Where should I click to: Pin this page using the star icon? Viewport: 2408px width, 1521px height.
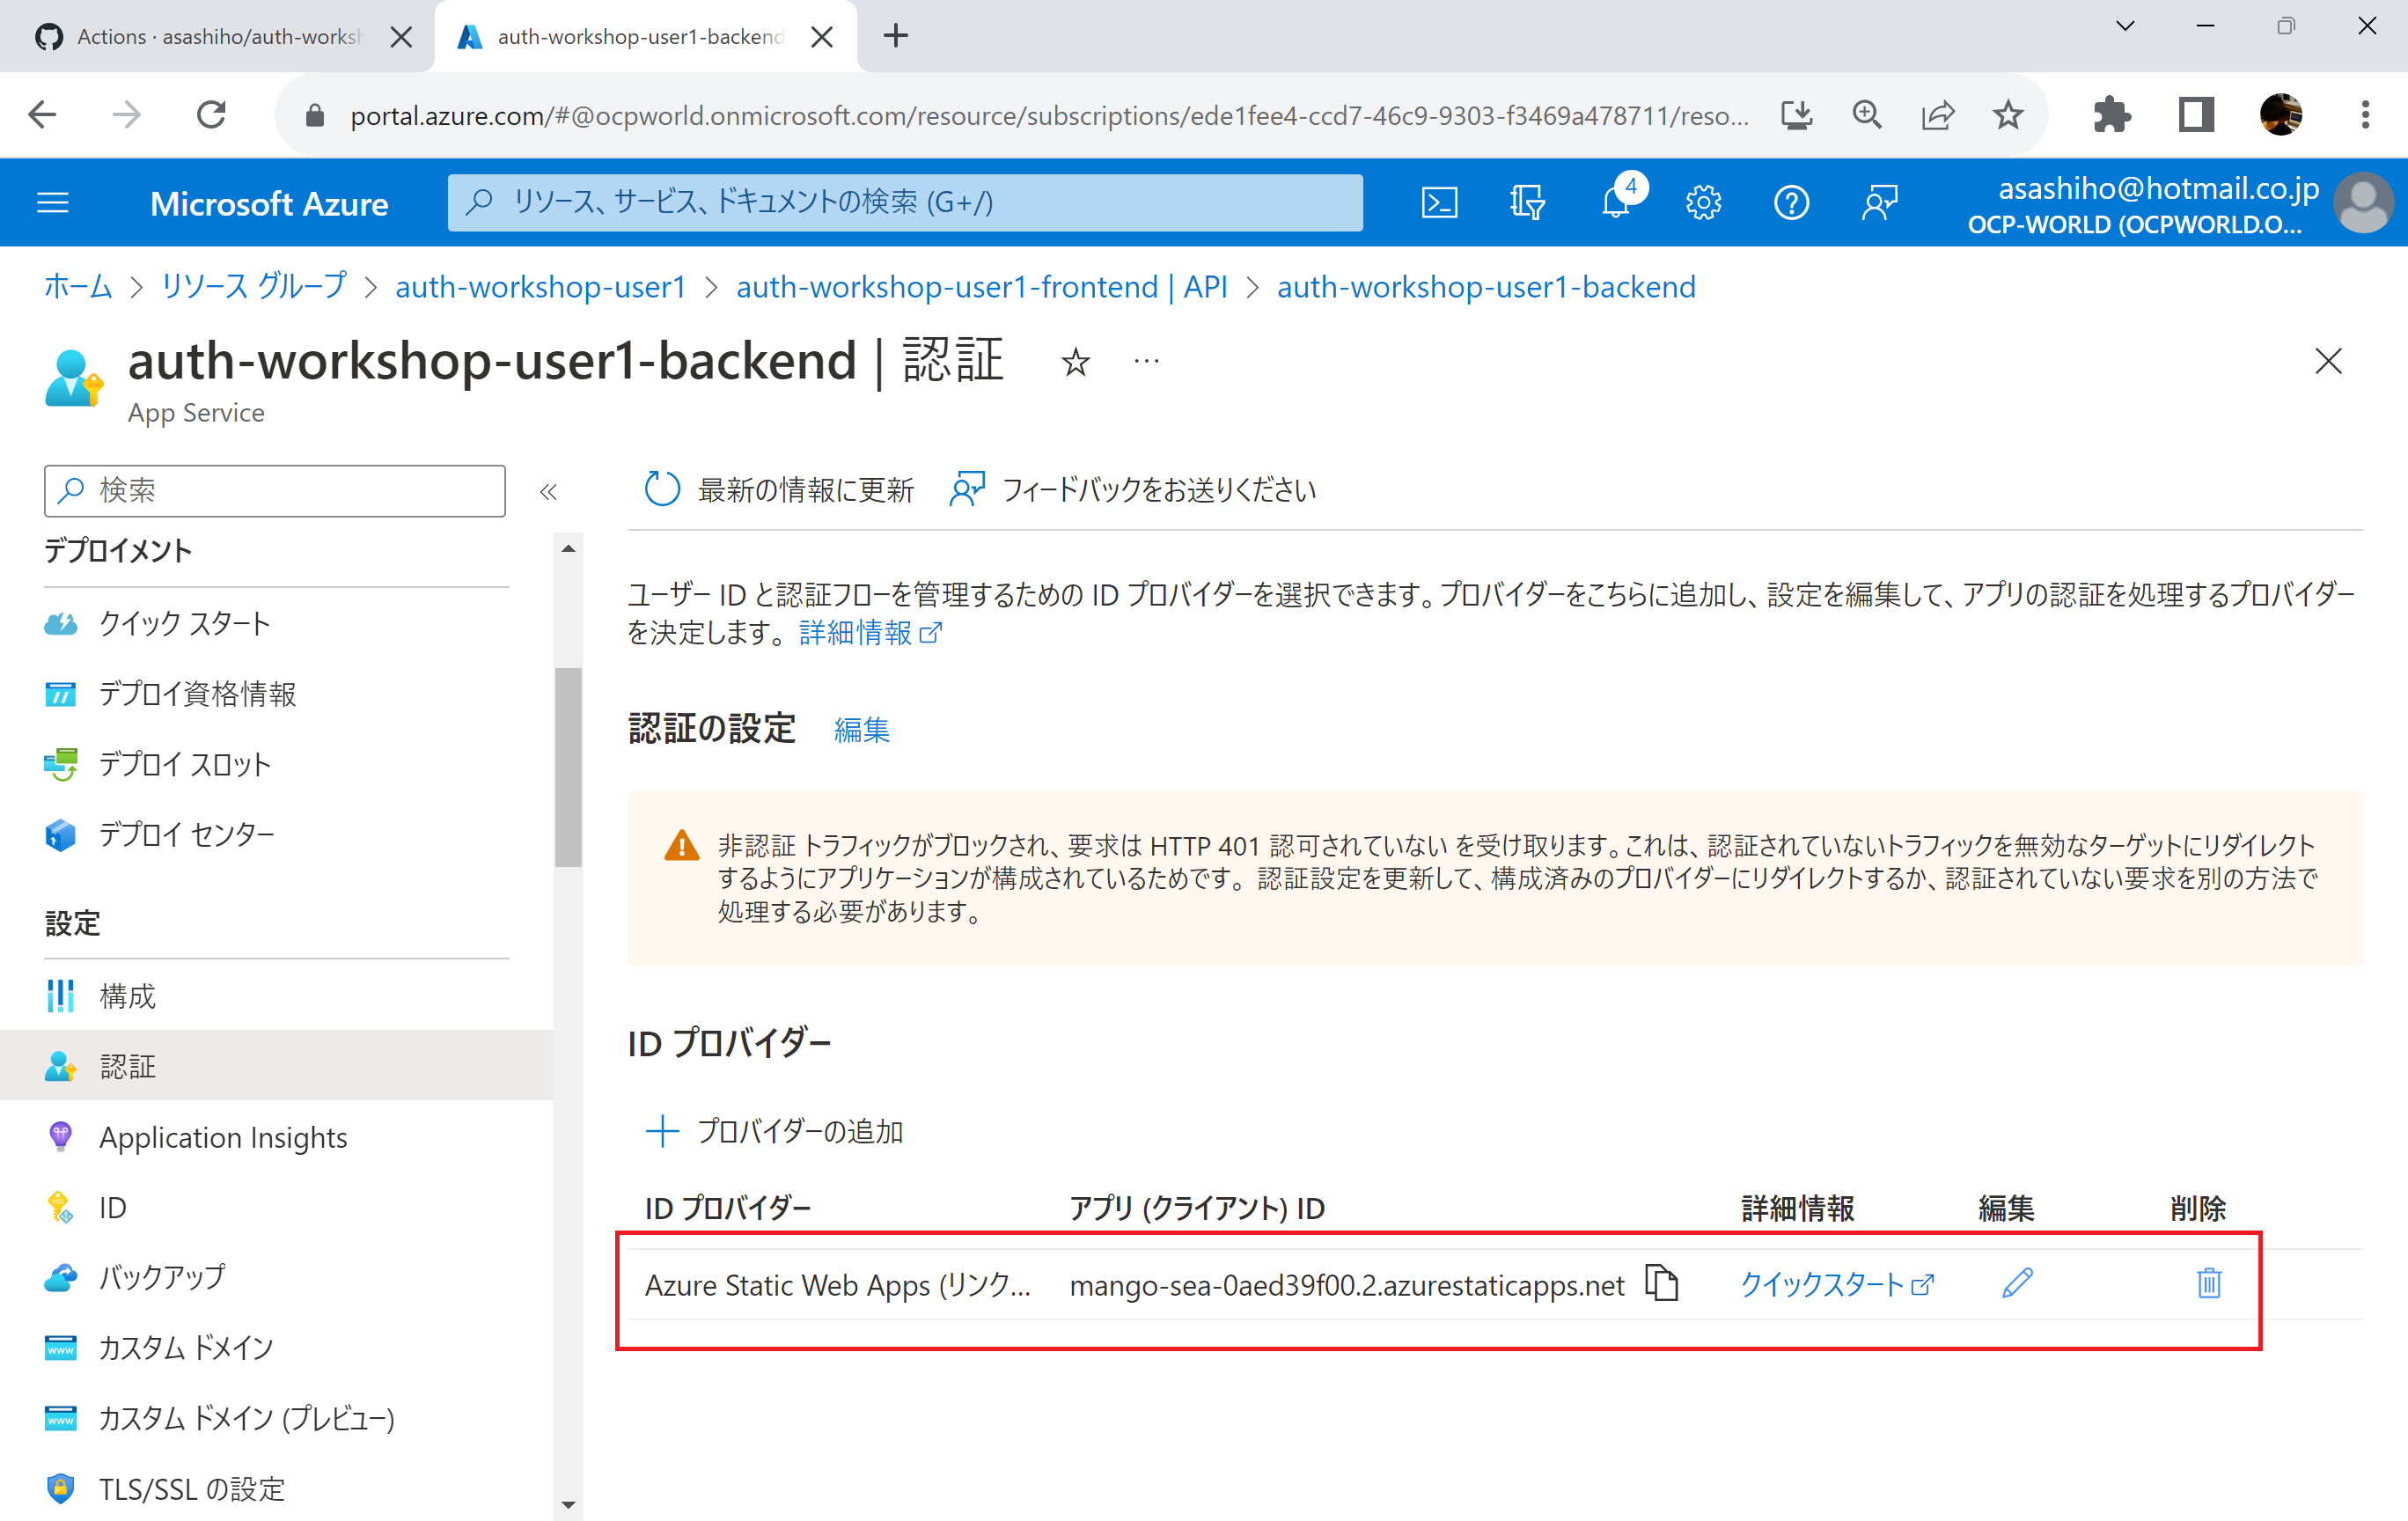[1075, 362]
